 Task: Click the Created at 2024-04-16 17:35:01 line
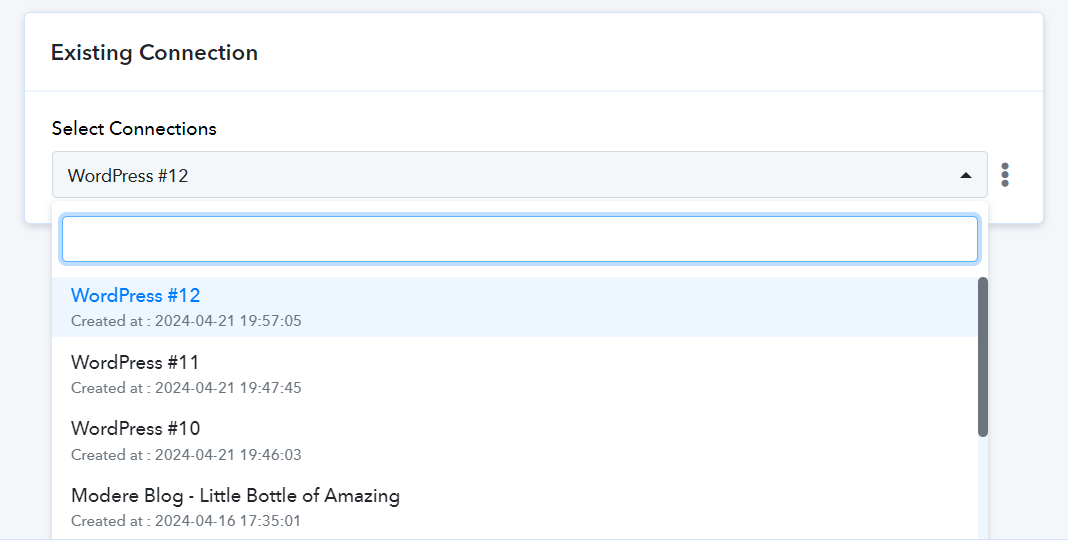[186, 521]
